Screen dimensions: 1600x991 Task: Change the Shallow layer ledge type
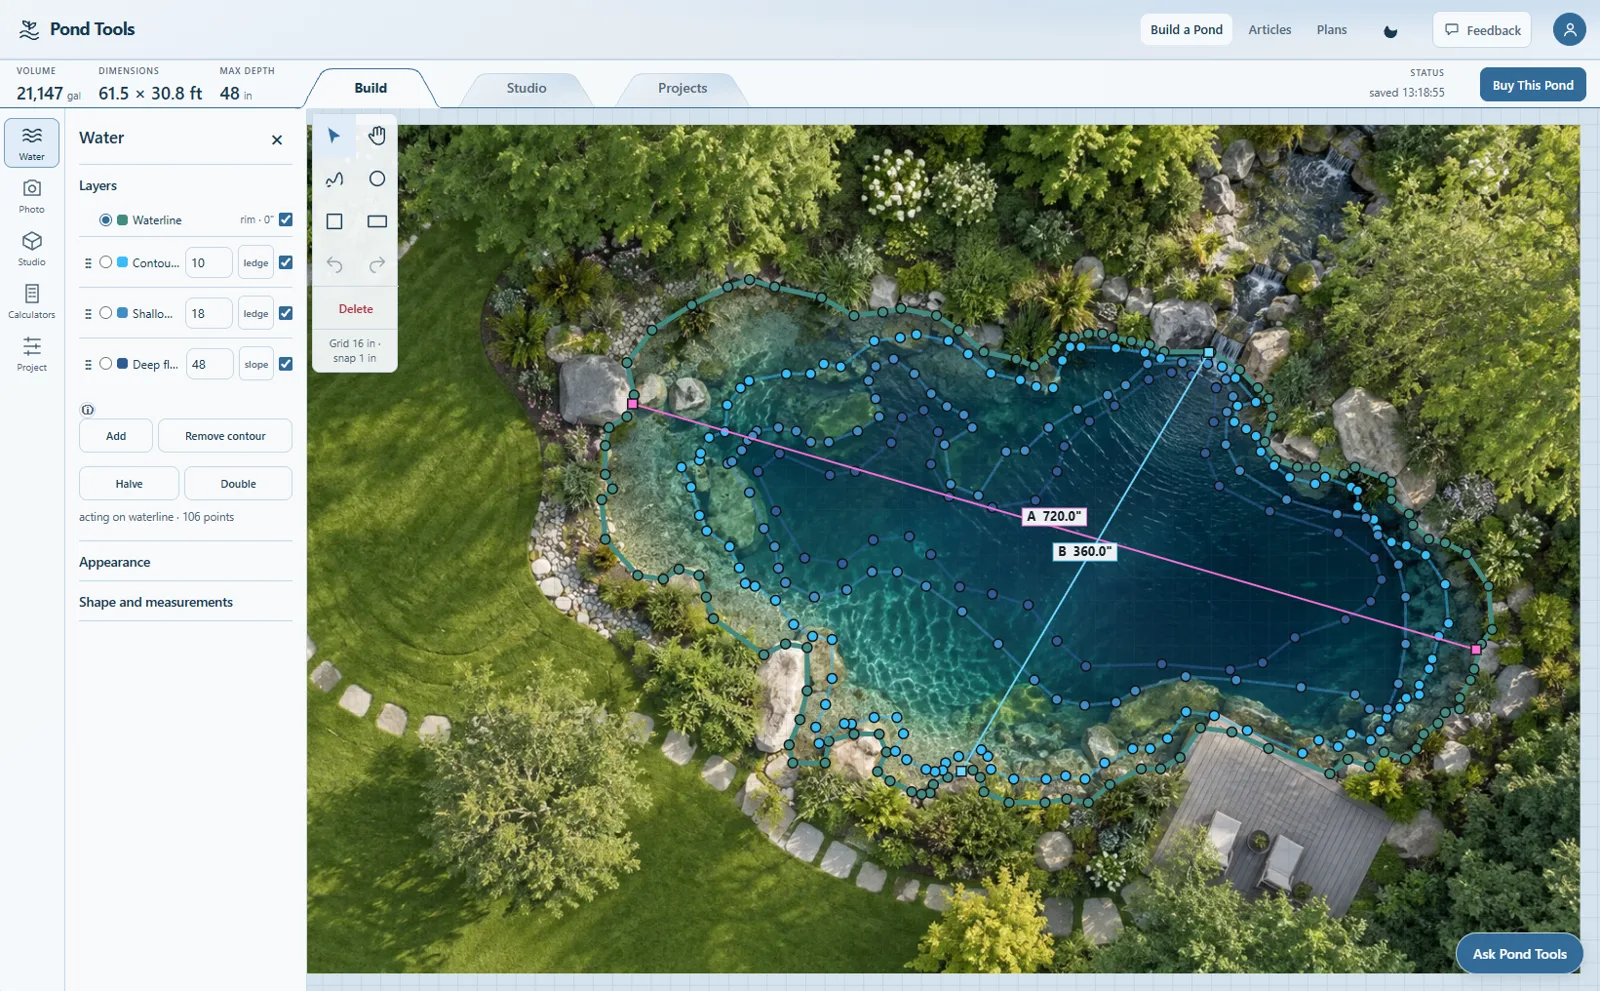(256, 314)
